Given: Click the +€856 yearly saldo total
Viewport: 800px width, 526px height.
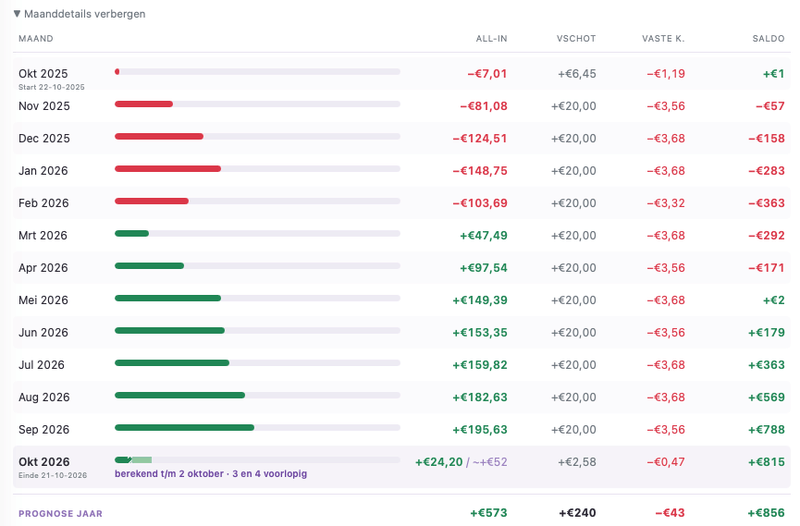Looking at the screenshot, I should 766,513.
